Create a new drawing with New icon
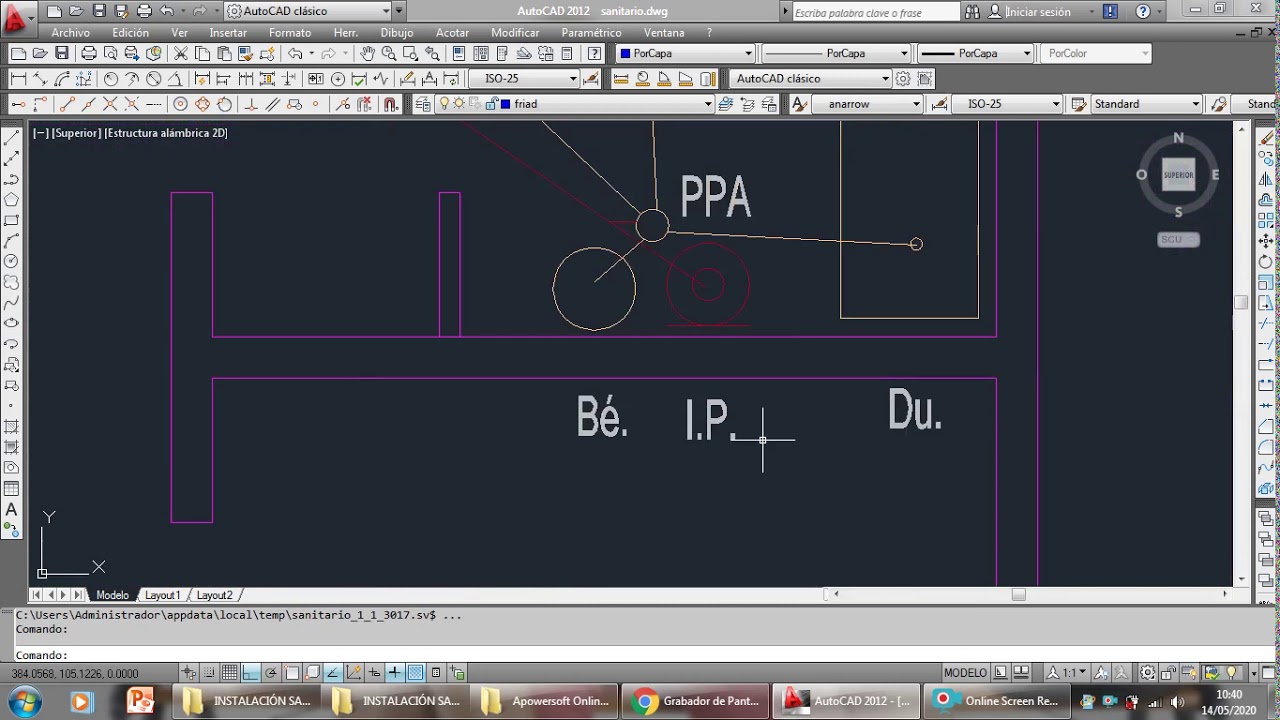Screen dimensions: 1280x720 18,53
